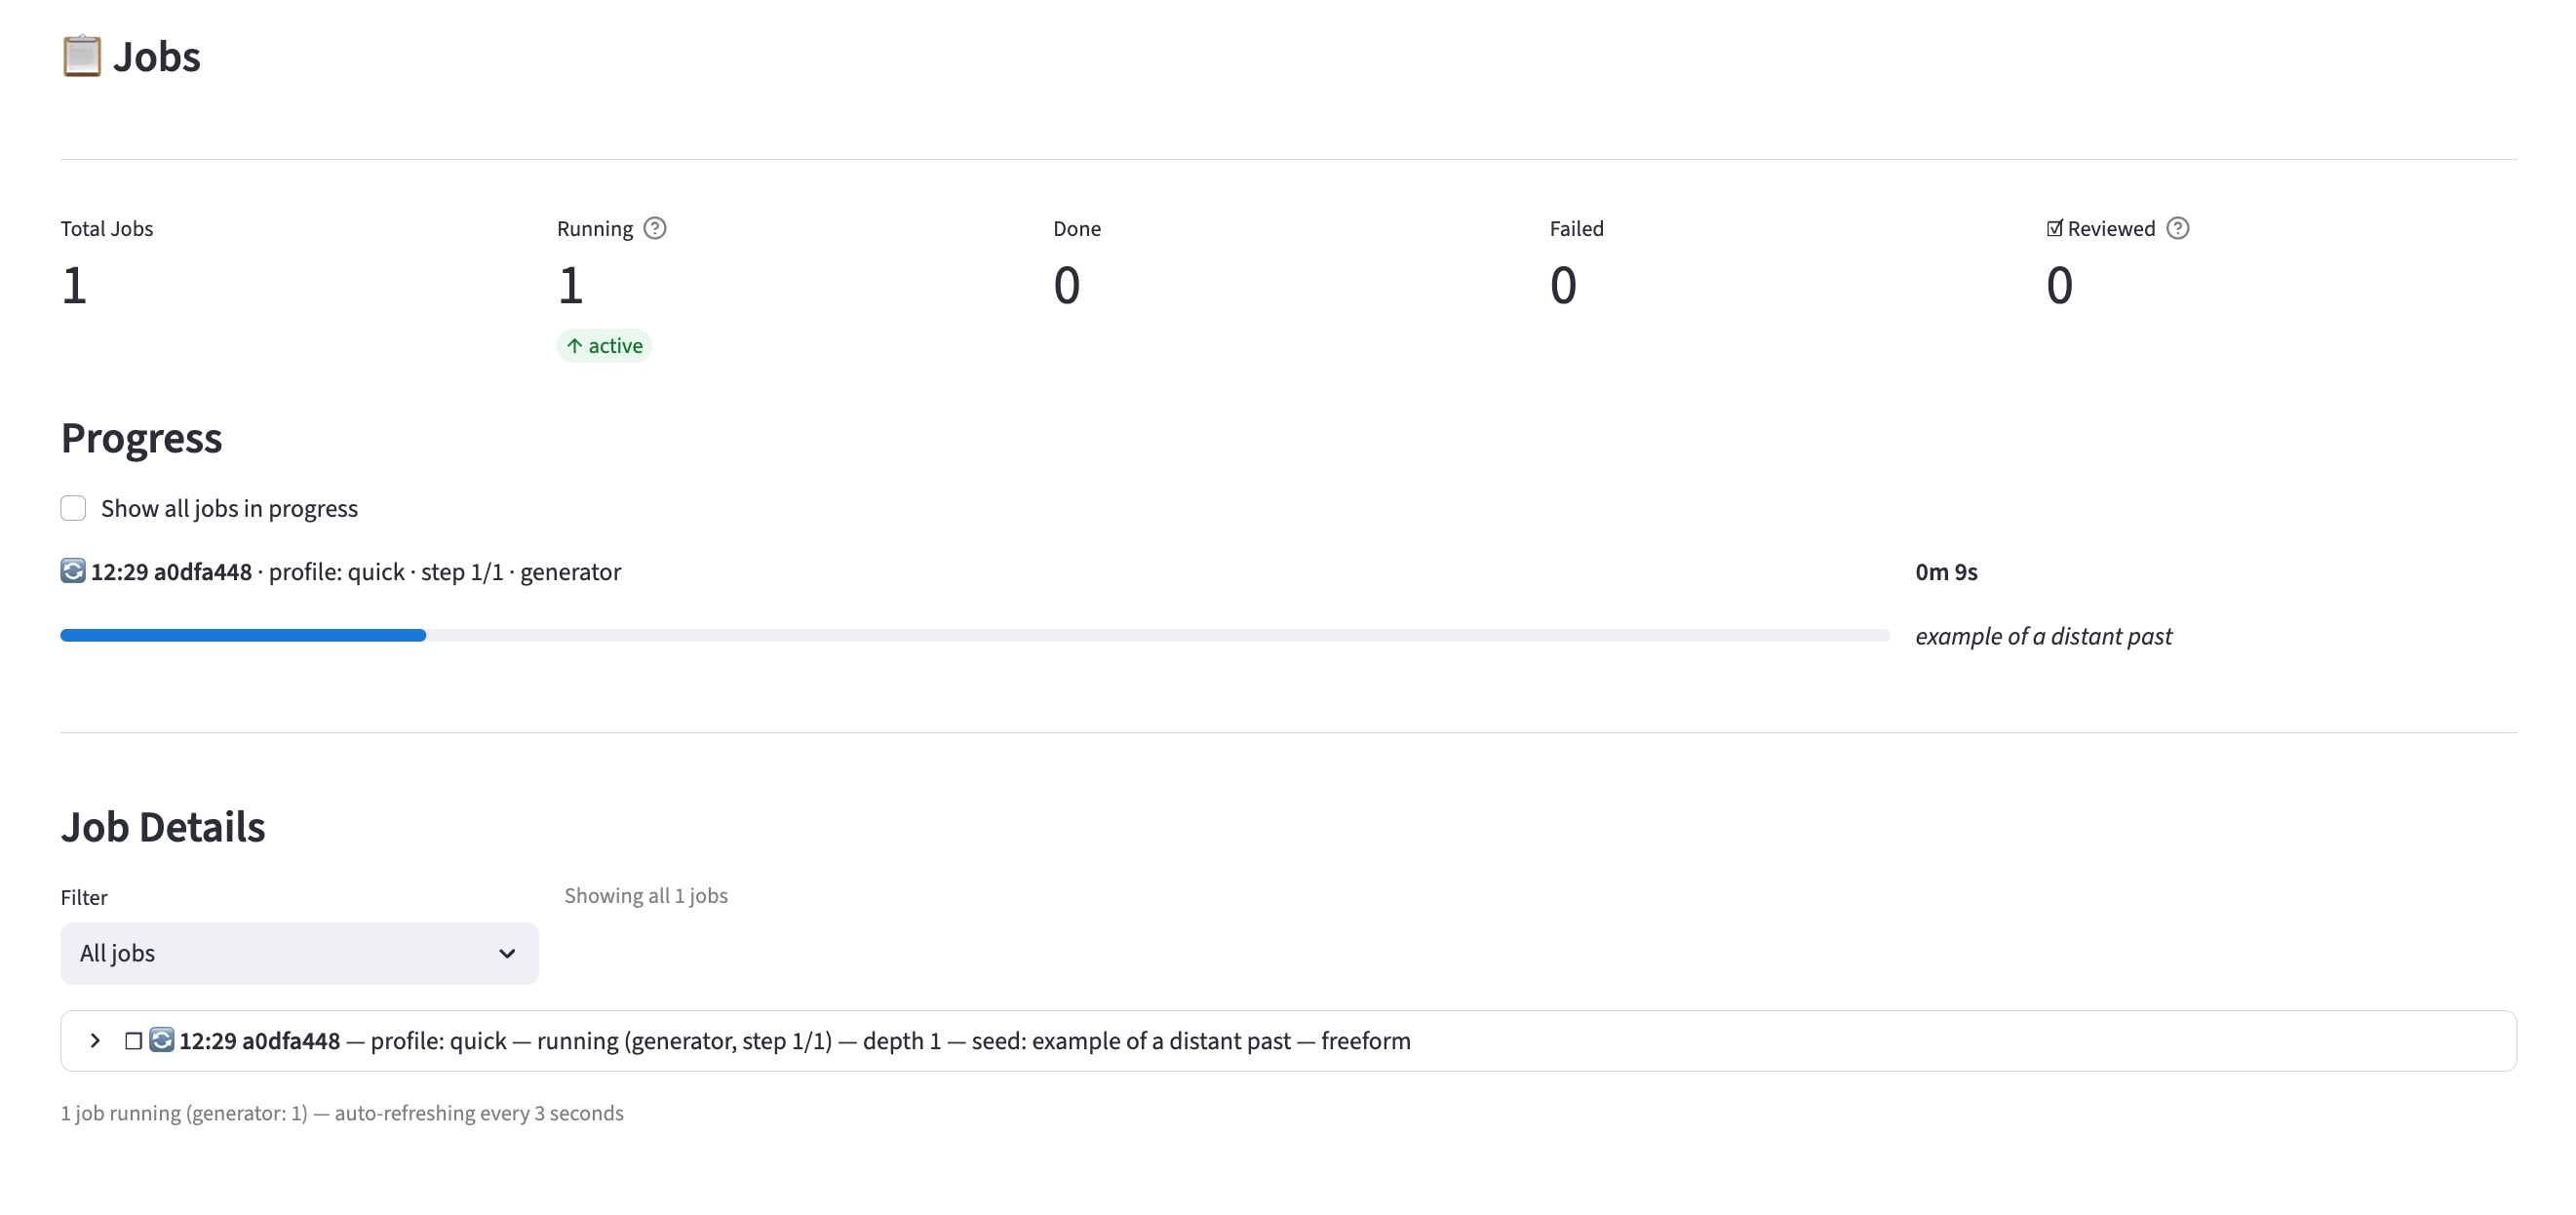Viewport: 2576px width, 1215px height.
Task: Click the refresh icon in the Progress row
Action: tap(73, 571)
